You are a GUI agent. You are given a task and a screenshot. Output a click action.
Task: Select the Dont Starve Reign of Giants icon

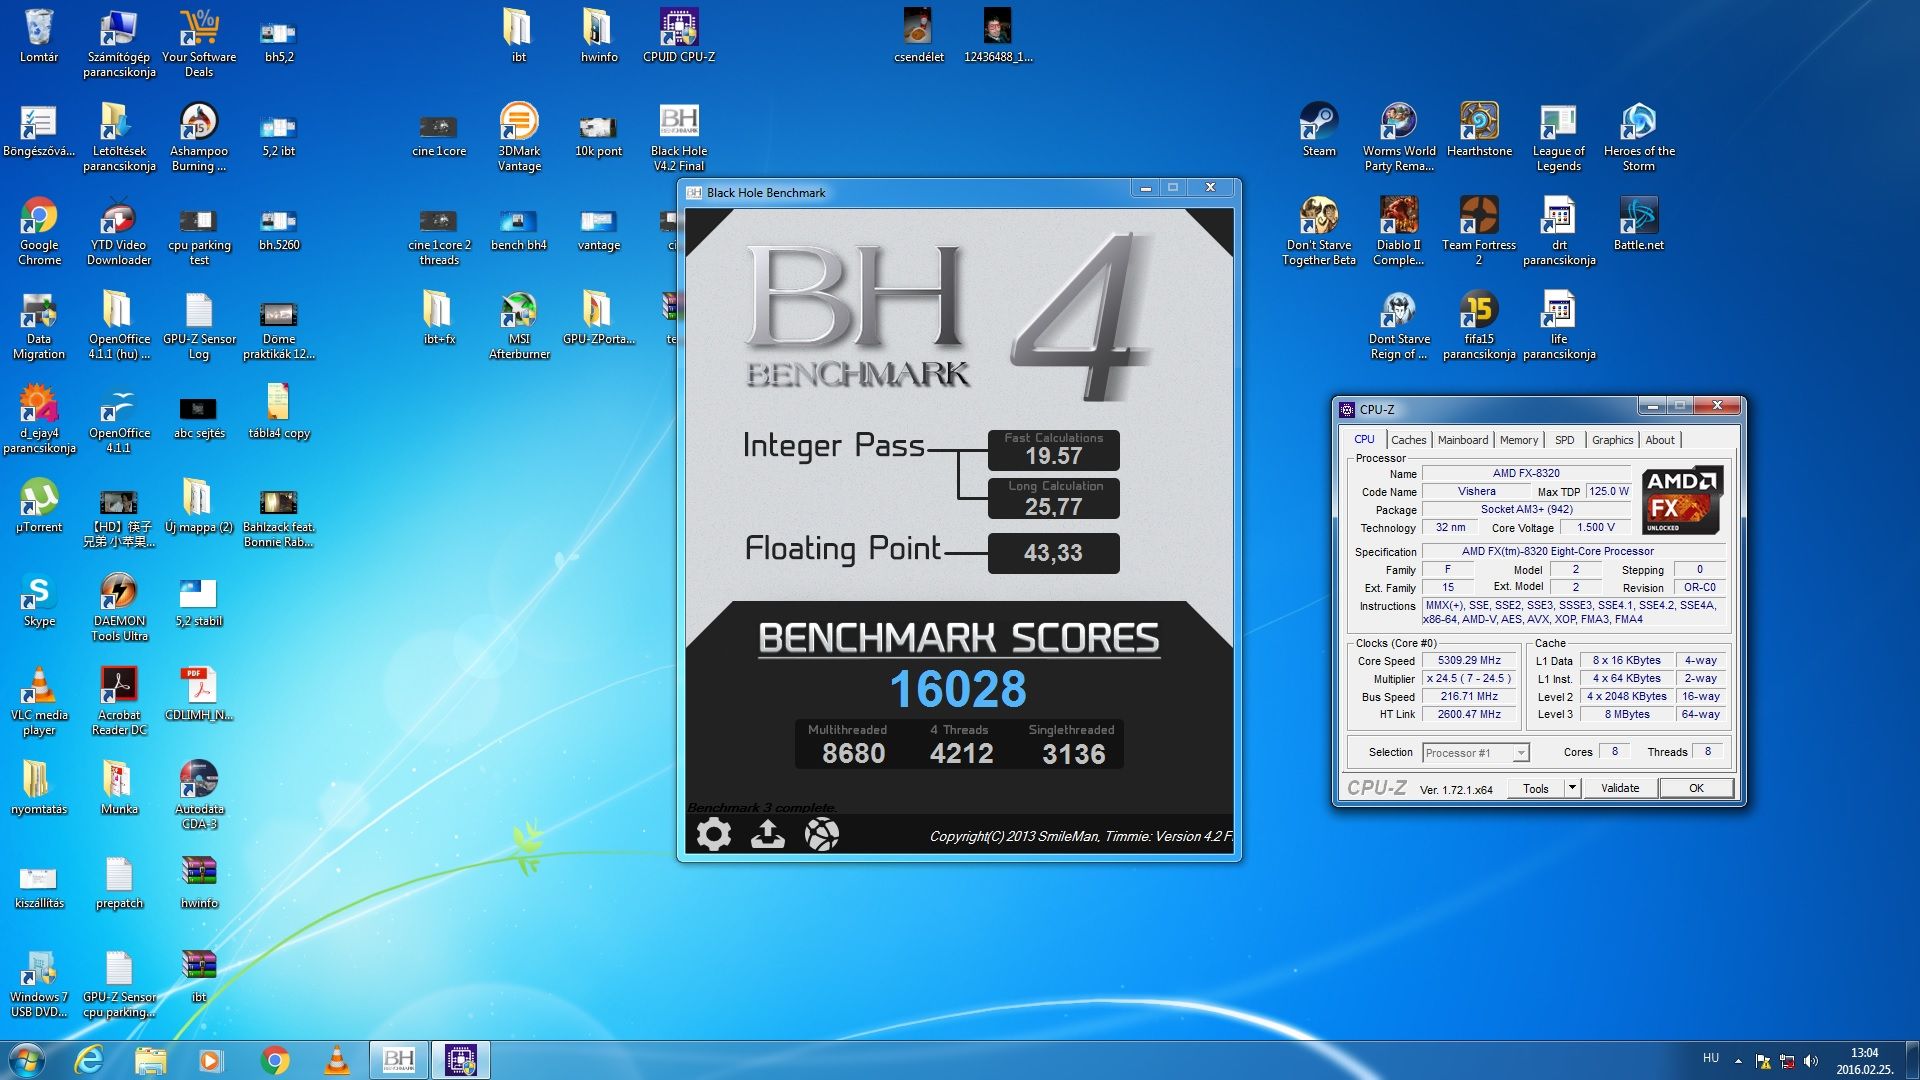(x=1398, y=325)
